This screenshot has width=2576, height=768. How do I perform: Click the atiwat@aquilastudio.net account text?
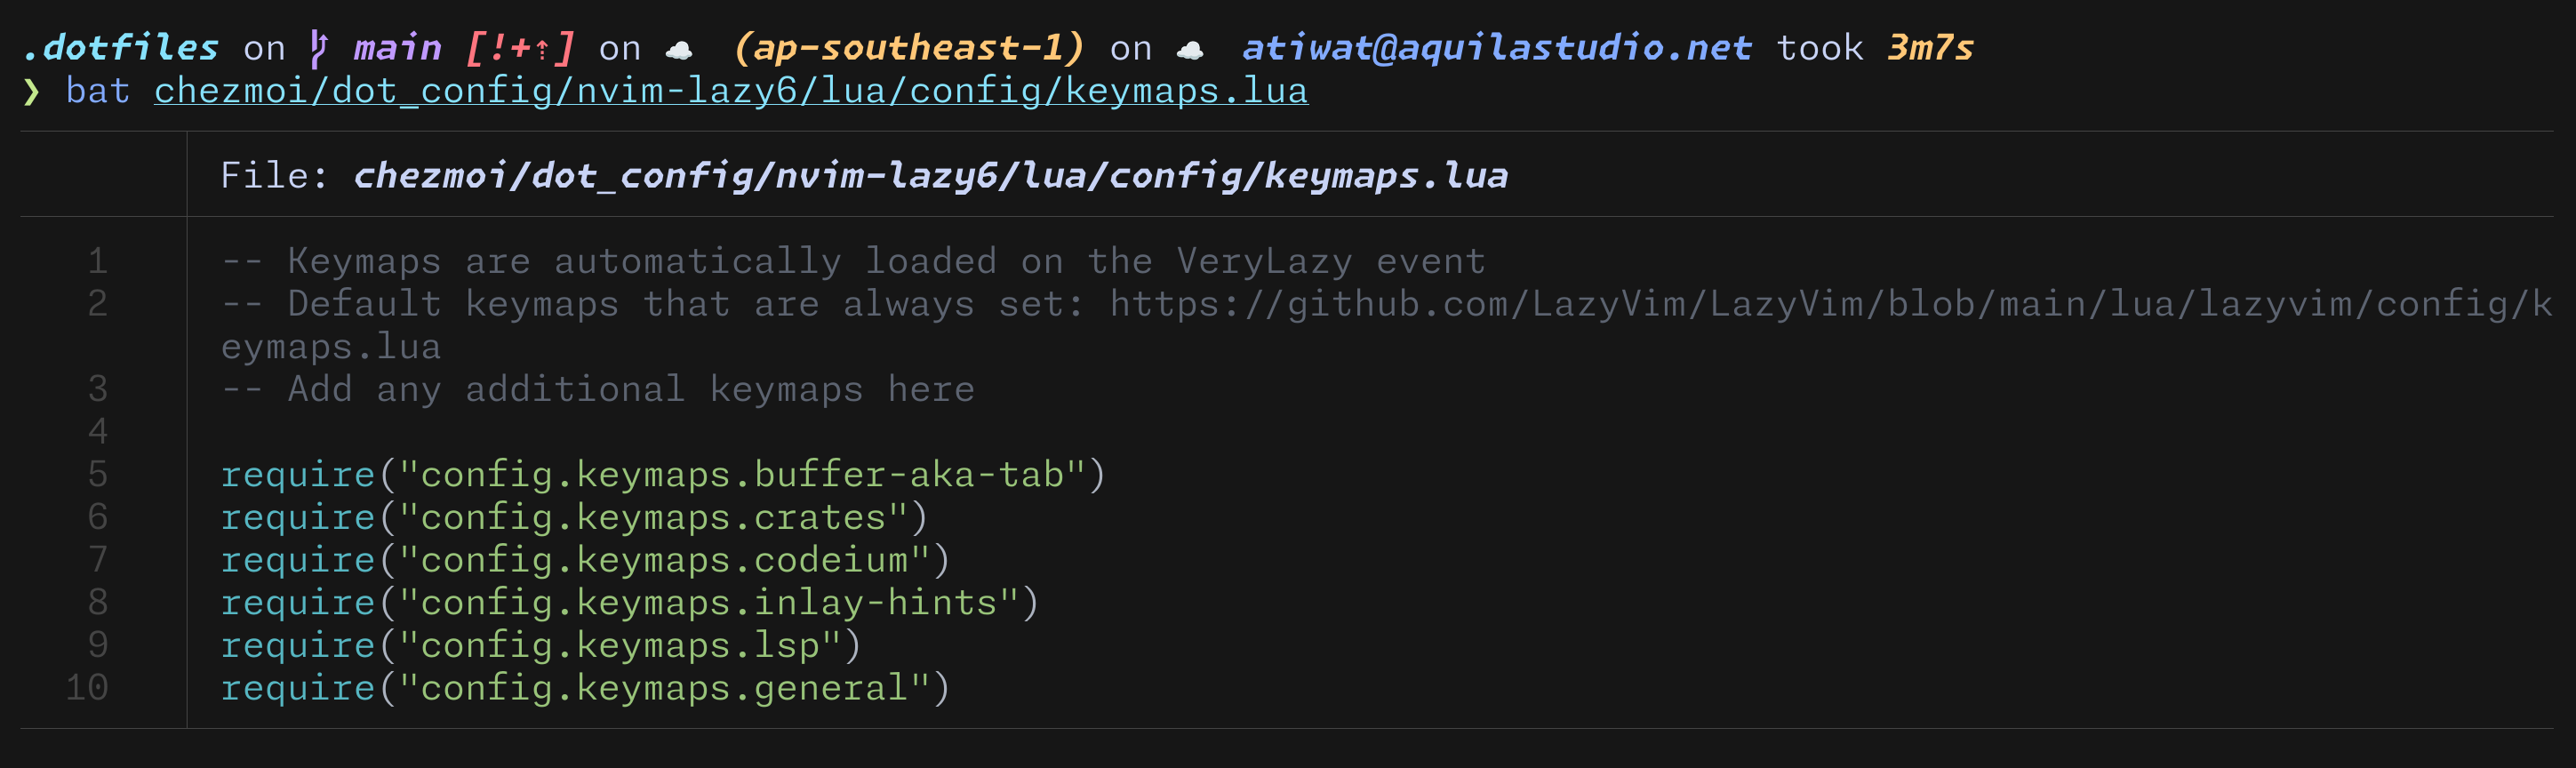1496,48
